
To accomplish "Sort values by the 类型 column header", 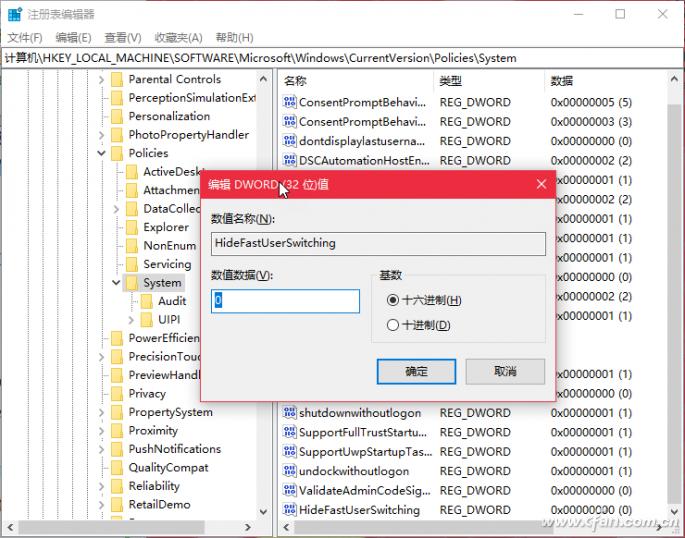I will click(x=489, y=81).
